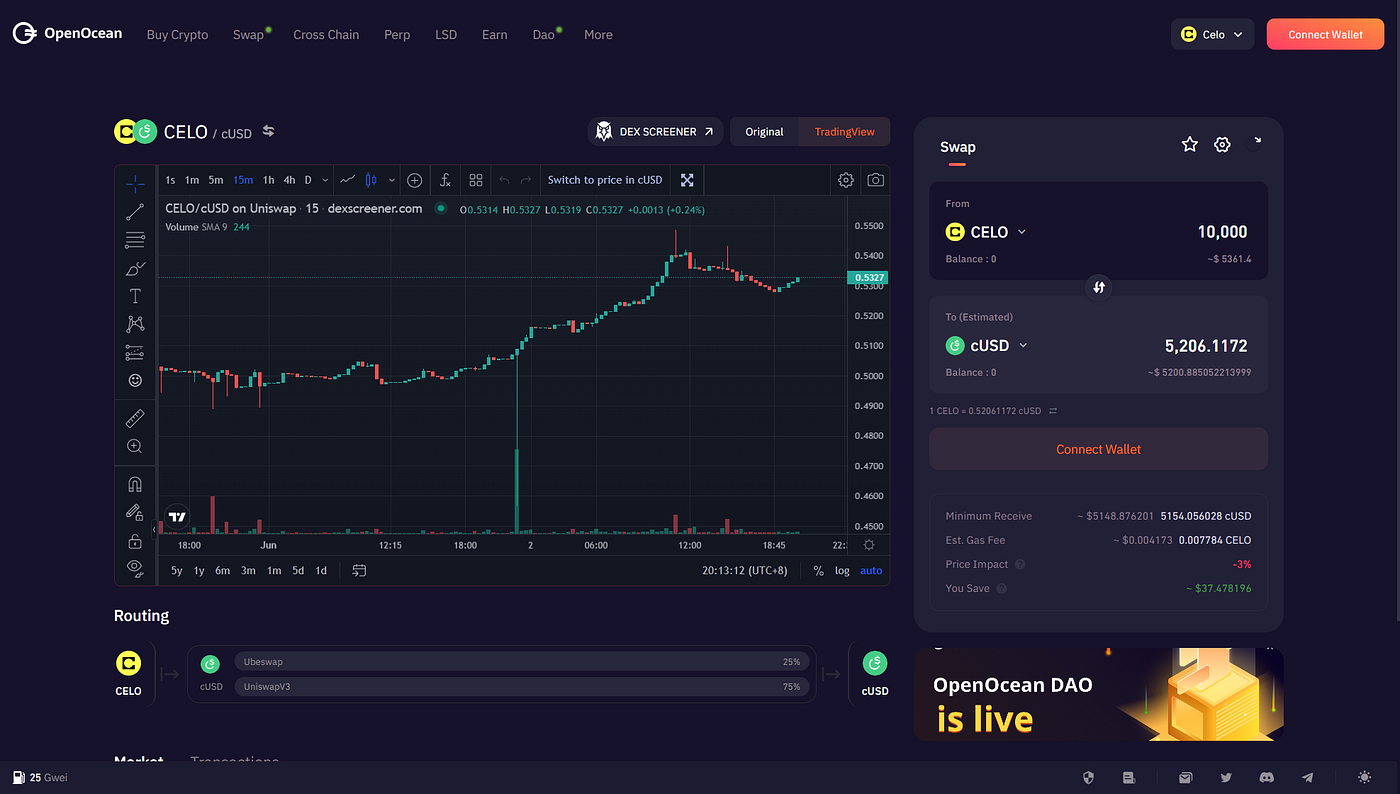Collapse the swap panel arrow icon
The image size is (1400, 794).
[x=1257, y=141]
